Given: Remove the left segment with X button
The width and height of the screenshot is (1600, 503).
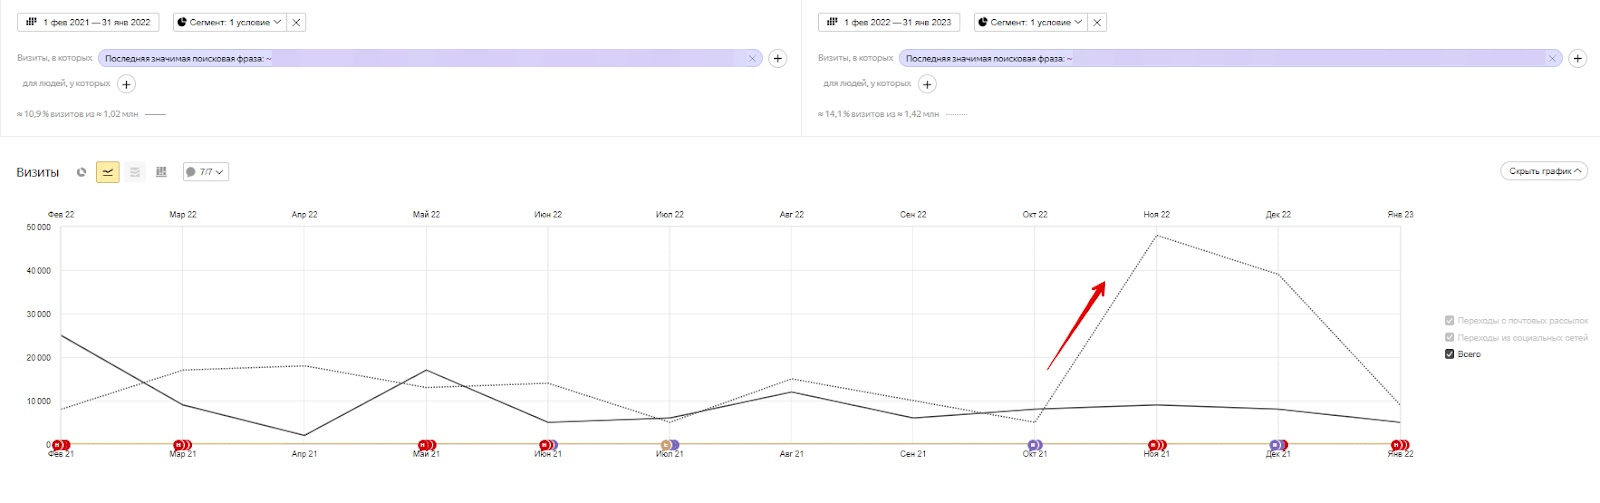Looking at the screenshot, I should click(x=297, y=22).
